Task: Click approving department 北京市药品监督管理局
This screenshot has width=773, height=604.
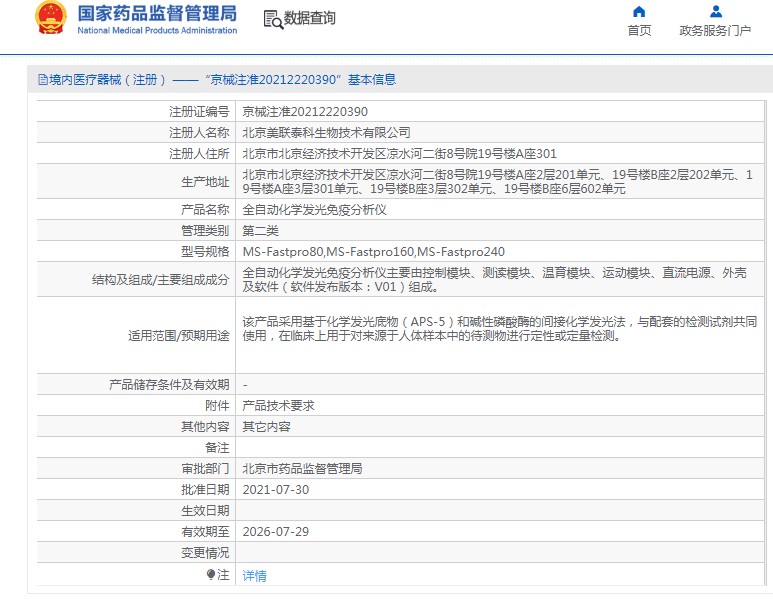Action: (302, 468)
